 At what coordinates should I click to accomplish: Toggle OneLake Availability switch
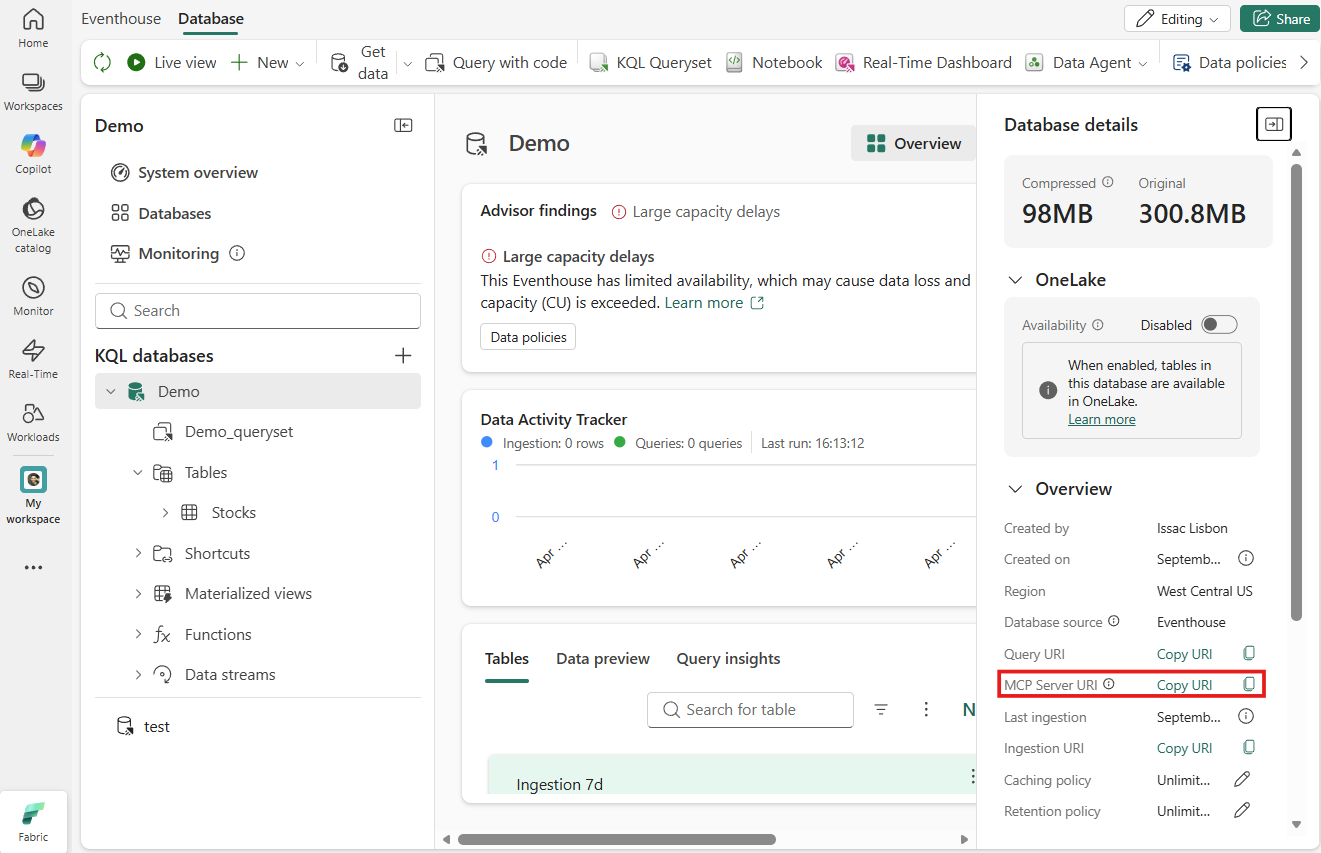1219,324
